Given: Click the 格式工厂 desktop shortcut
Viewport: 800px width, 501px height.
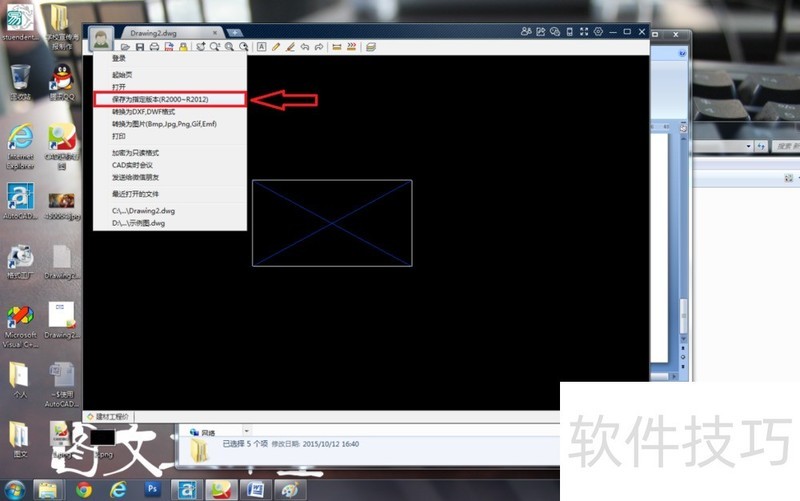Looking at the screenshot, I should click(20, 261).
